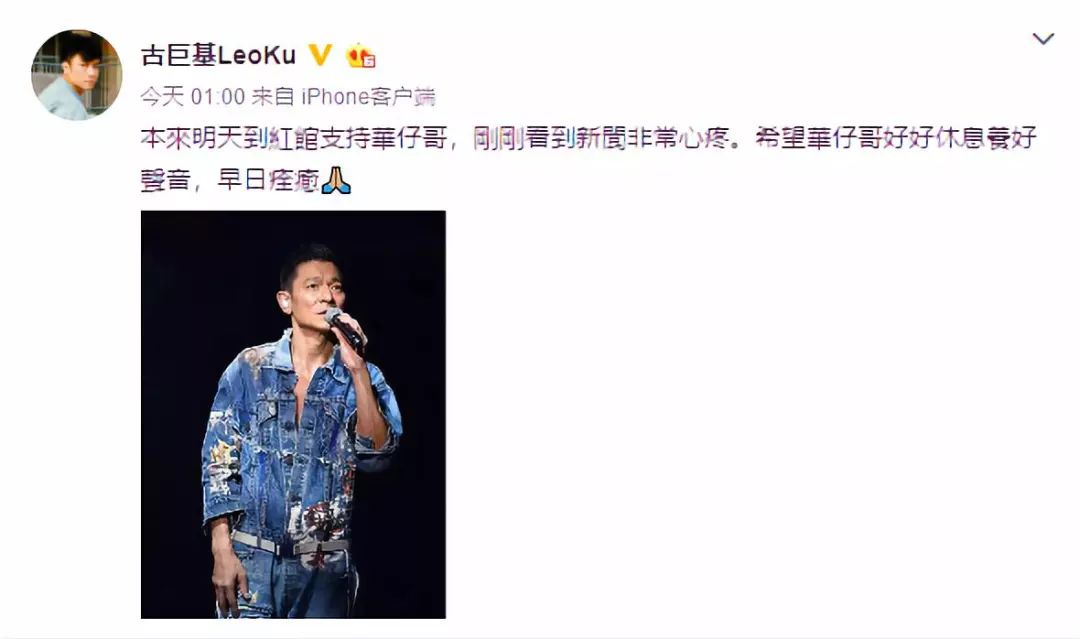Click the membership crown badge icon
The height and width of the screenshot is (639, 1080).
(360, 55)
